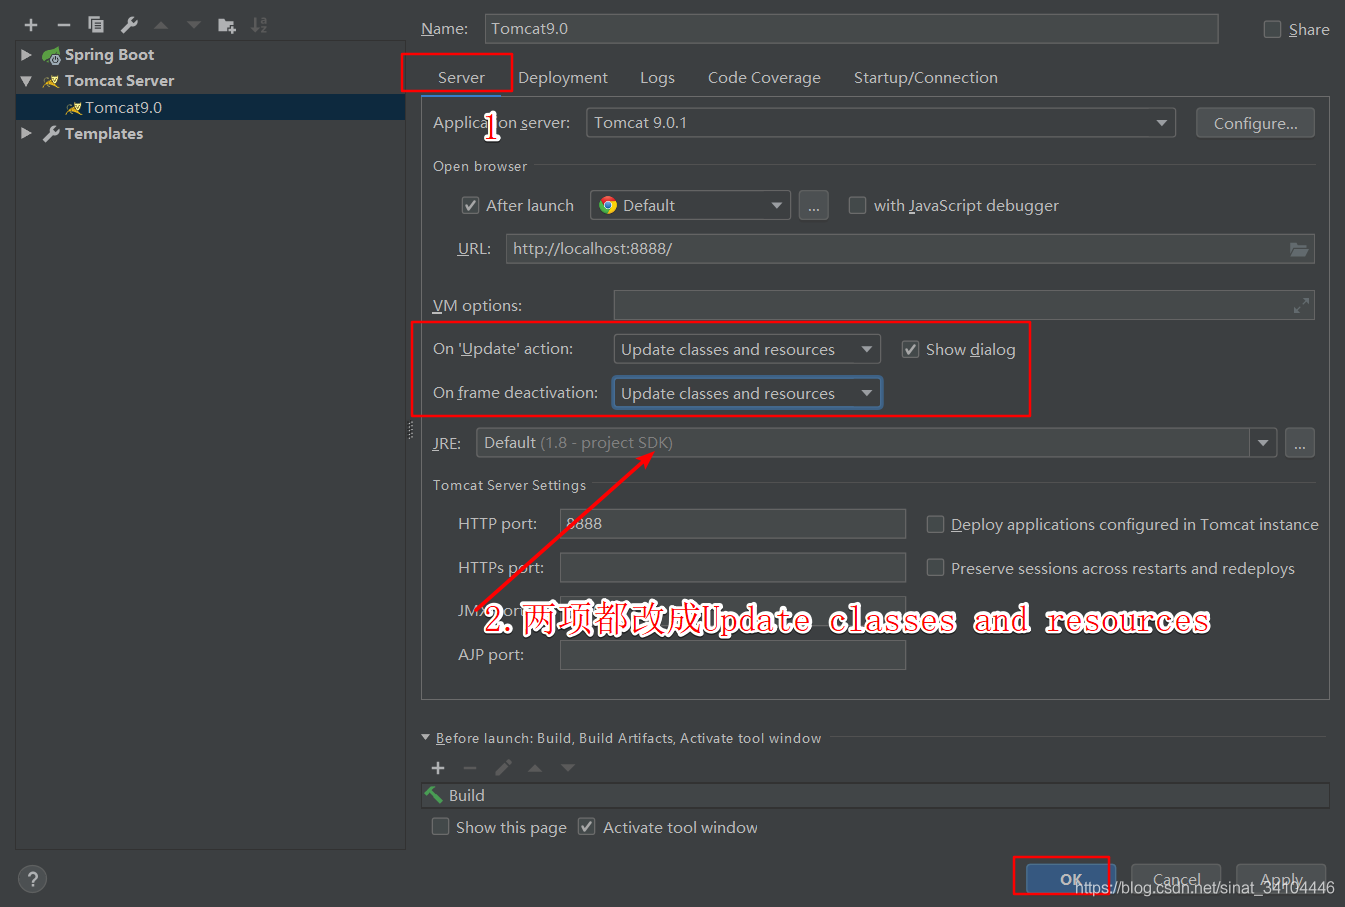Check Preserve sessions across restarts and redeploys
Screen dimensions: 1345x907
(935, 567)
